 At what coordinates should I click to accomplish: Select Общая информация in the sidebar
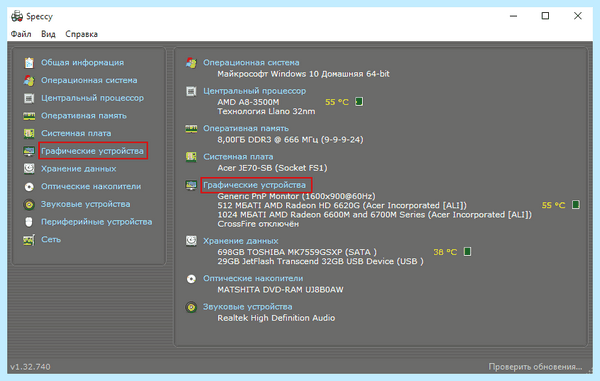coord(83,63)
